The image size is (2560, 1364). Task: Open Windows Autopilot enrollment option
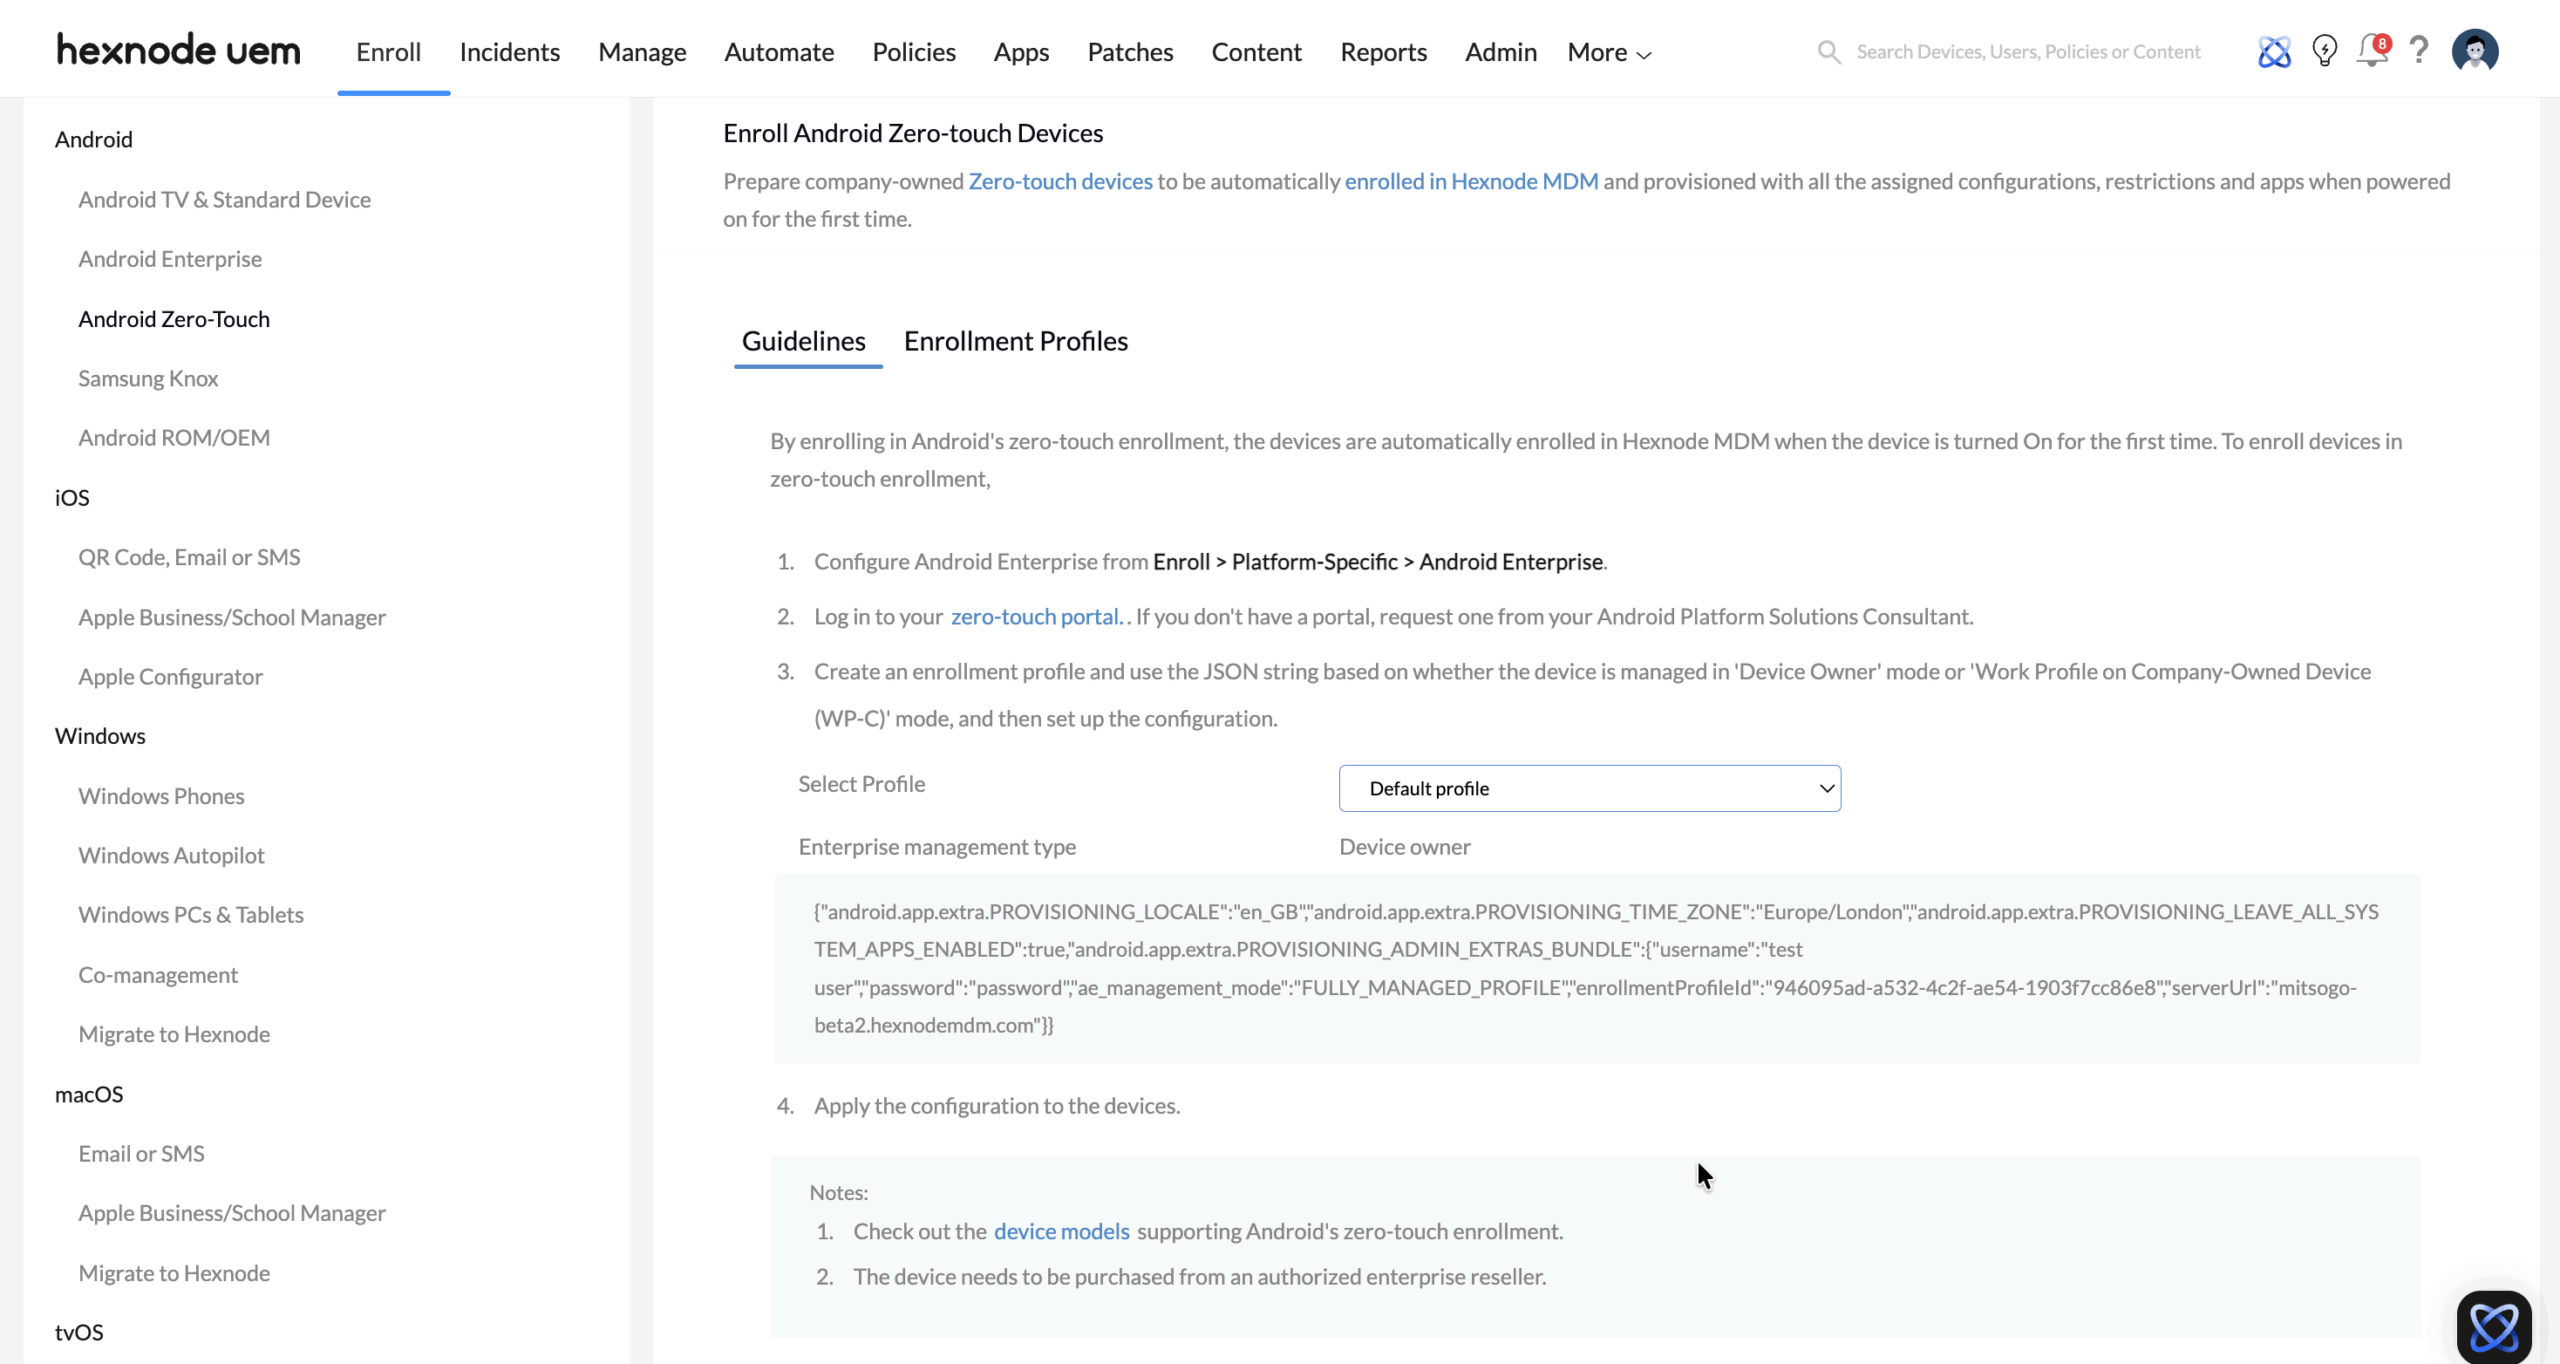pos(171,855)
